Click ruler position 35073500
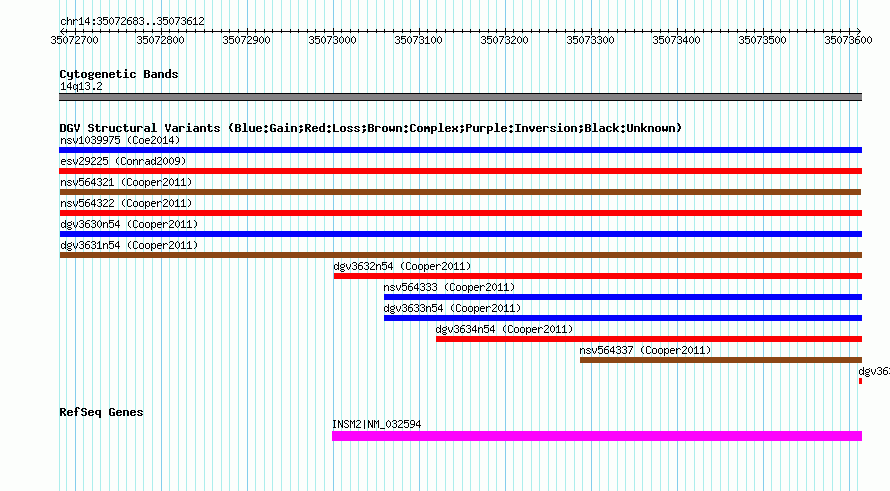 762,40
